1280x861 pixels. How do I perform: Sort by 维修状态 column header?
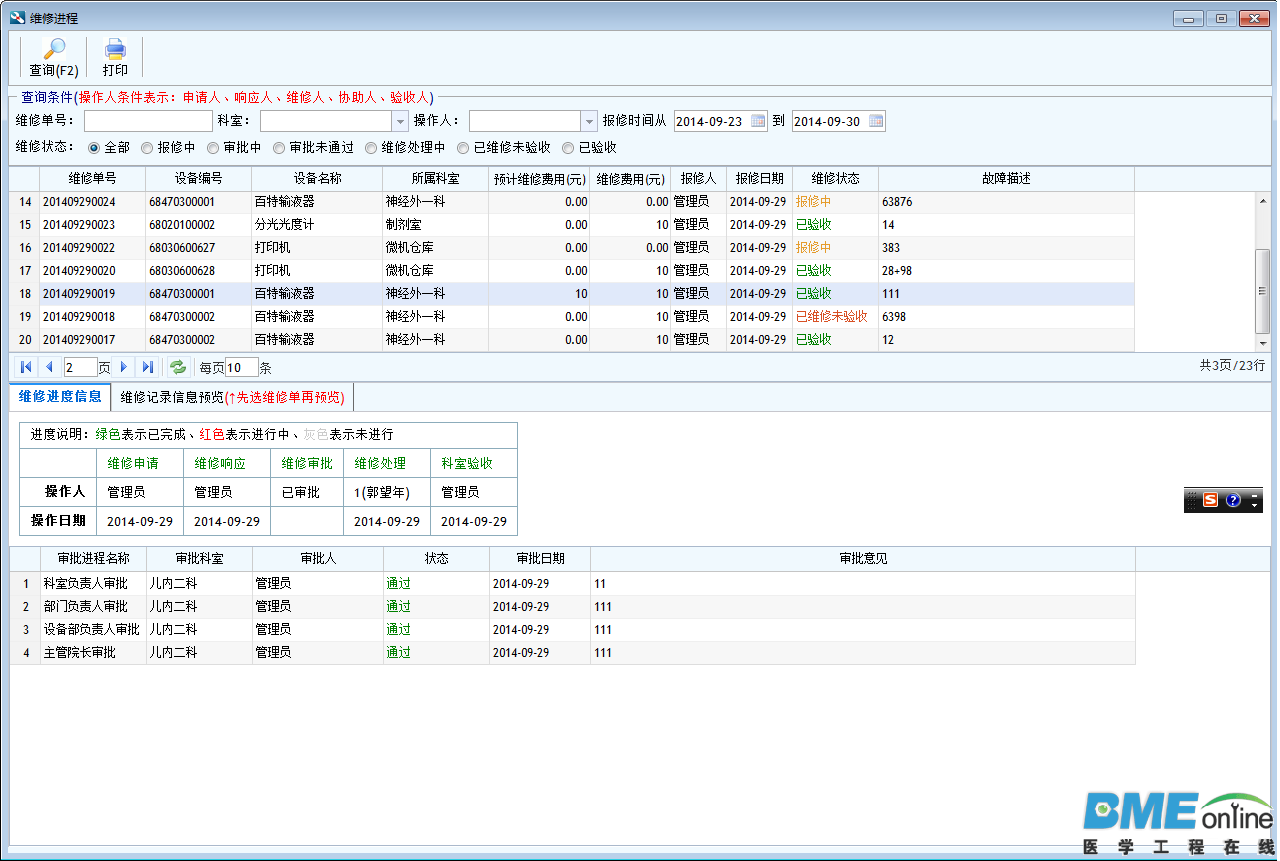pyautogui.click(x=835, y=178)
